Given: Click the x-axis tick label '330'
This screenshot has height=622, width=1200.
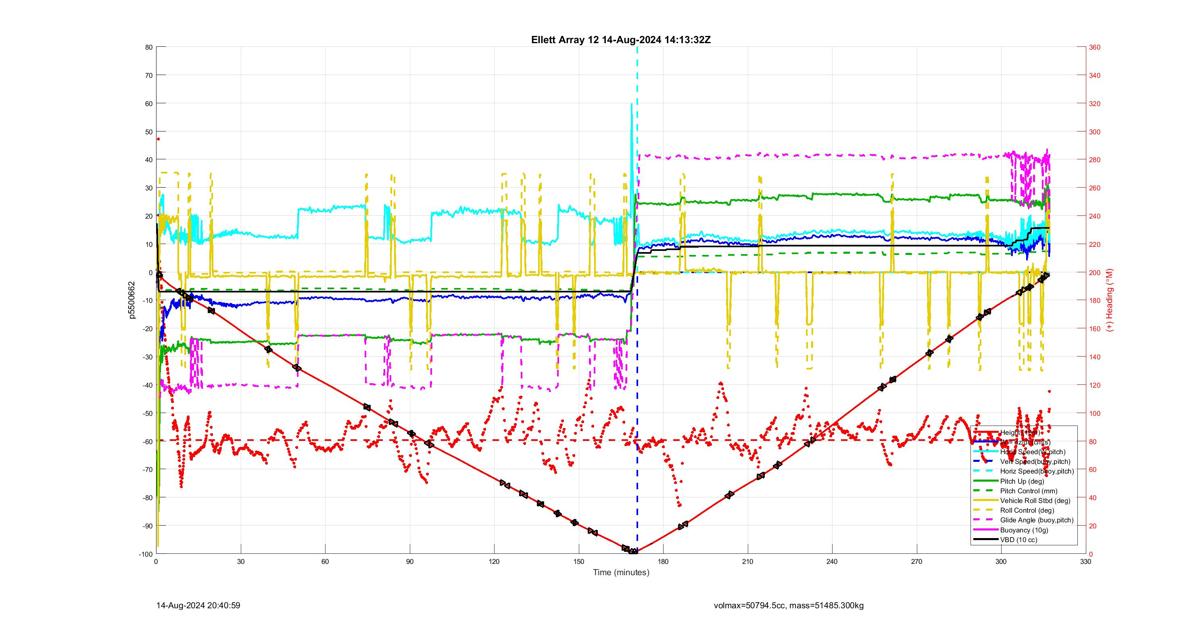Looking at the screenshot, I should click(x=1085, y=562).
